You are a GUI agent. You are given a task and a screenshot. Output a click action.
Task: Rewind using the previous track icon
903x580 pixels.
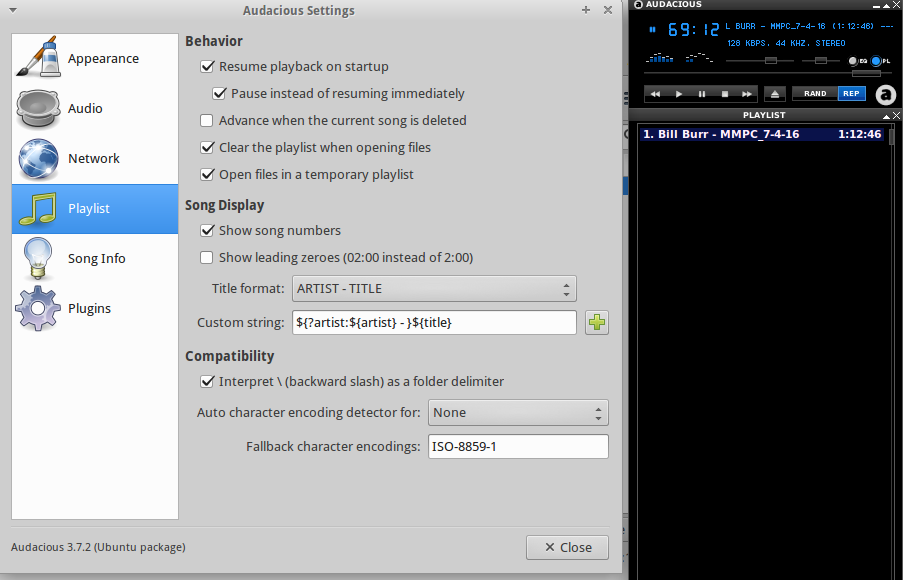(655, 93)
